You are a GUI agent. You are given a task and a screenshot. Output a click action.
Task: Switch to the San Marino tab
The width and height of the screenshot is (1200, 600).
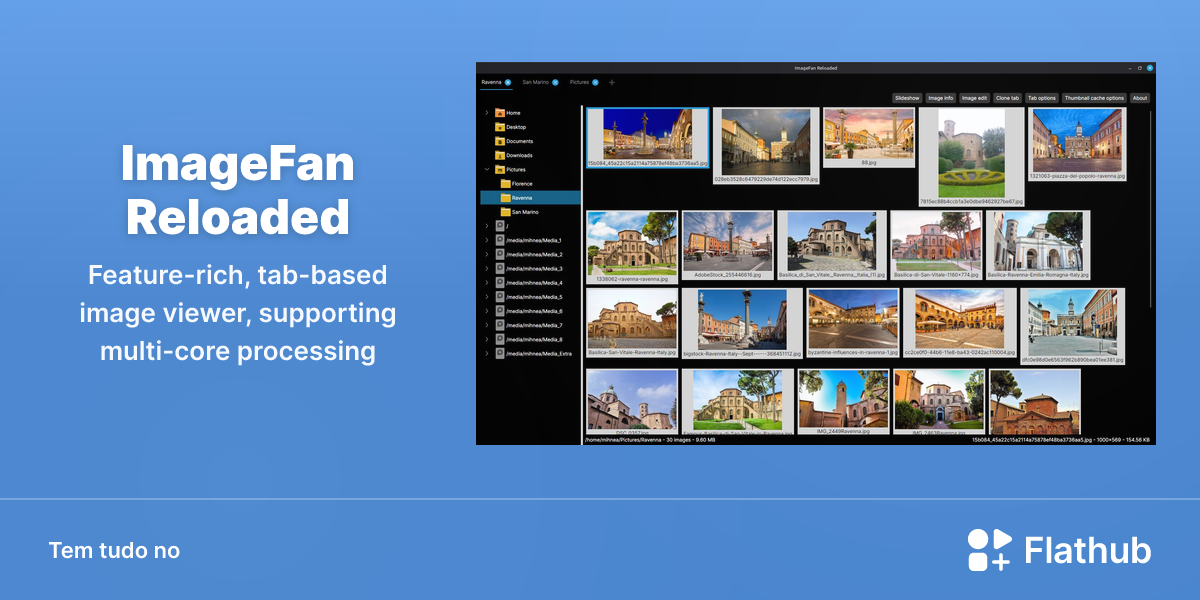[x=535, y=82]
